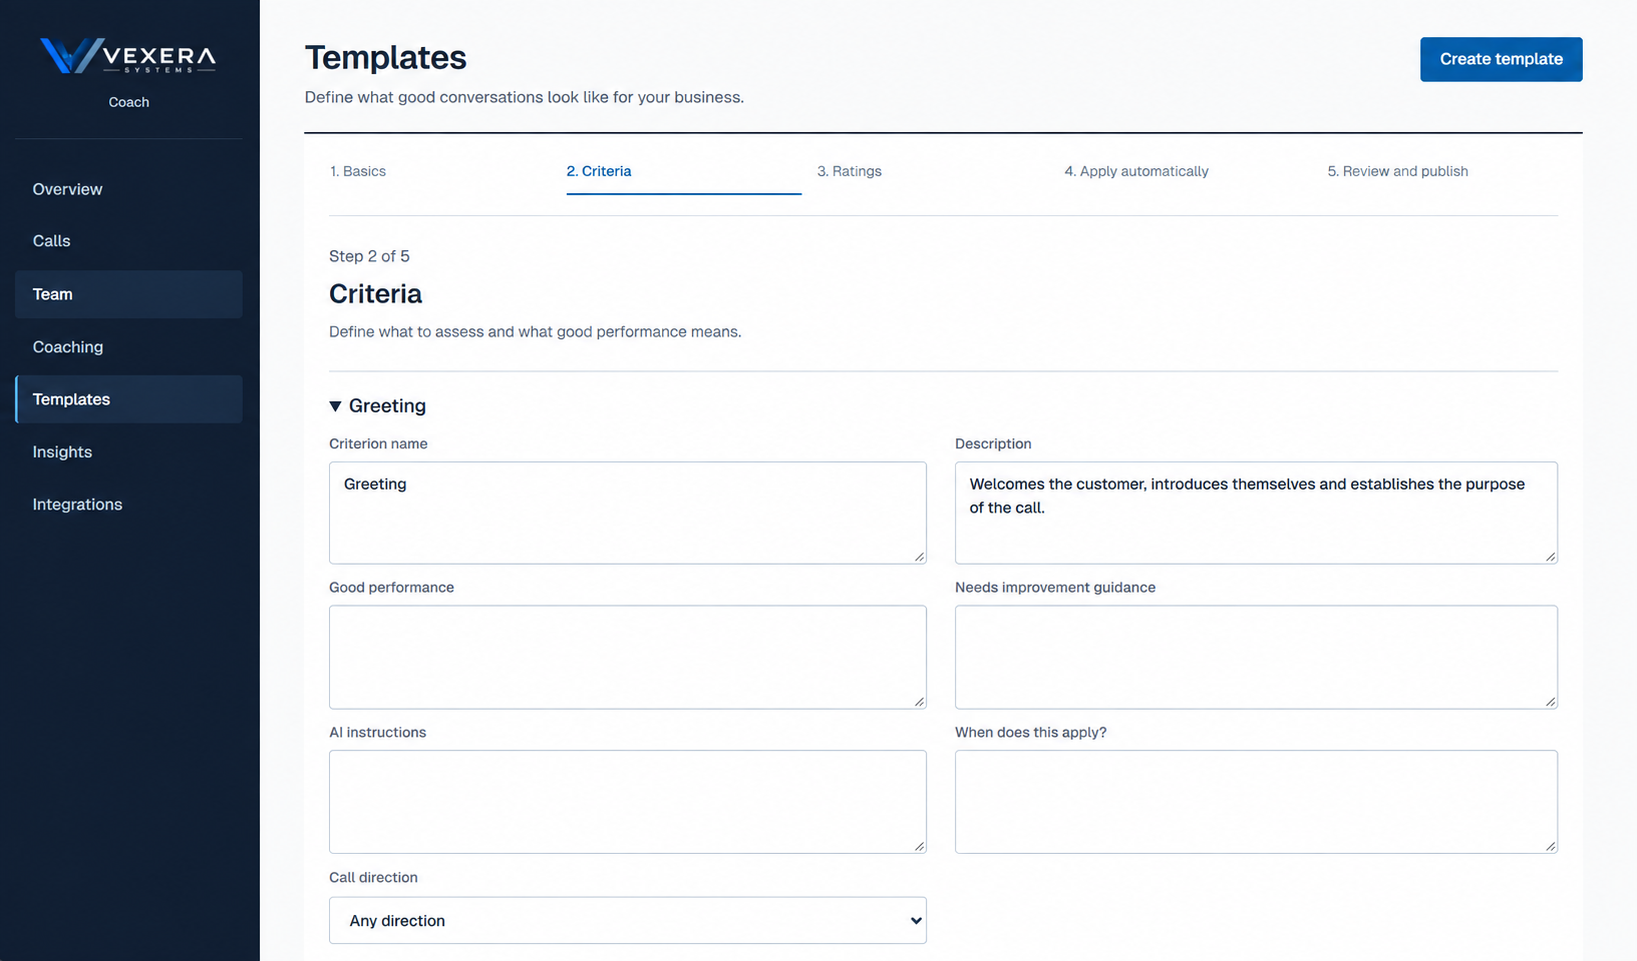The image size is (1637, 961).
Task: Click the Description text area
Action: (x=1256, y=512)
